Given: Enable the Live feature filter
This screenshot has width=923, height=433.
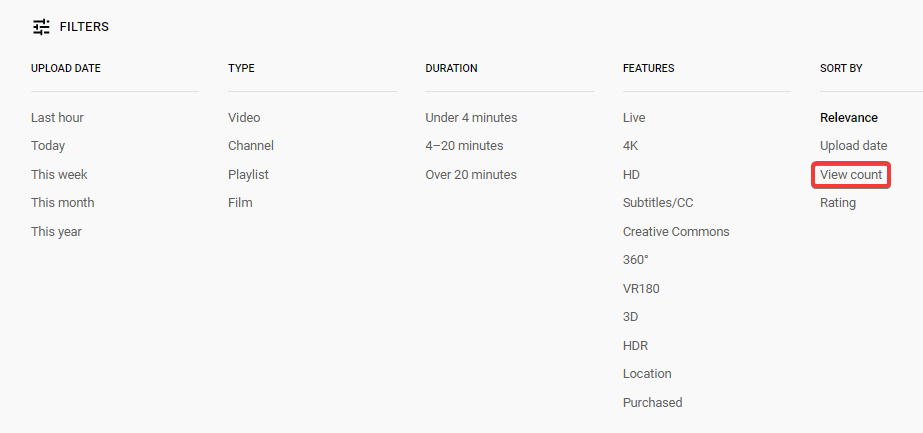Looking at the screenshot, I should (634, 117).
